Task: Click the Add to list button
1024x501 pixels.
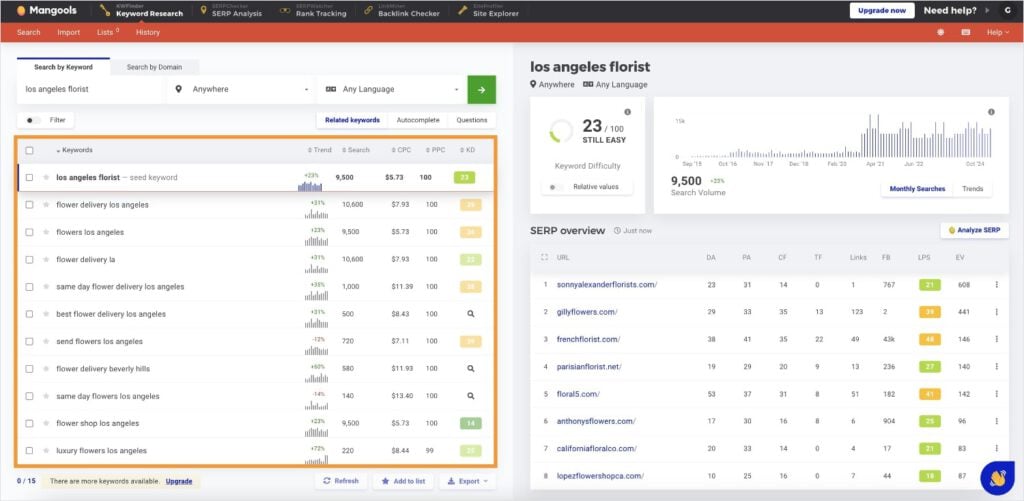Action: tap(403, 481)
